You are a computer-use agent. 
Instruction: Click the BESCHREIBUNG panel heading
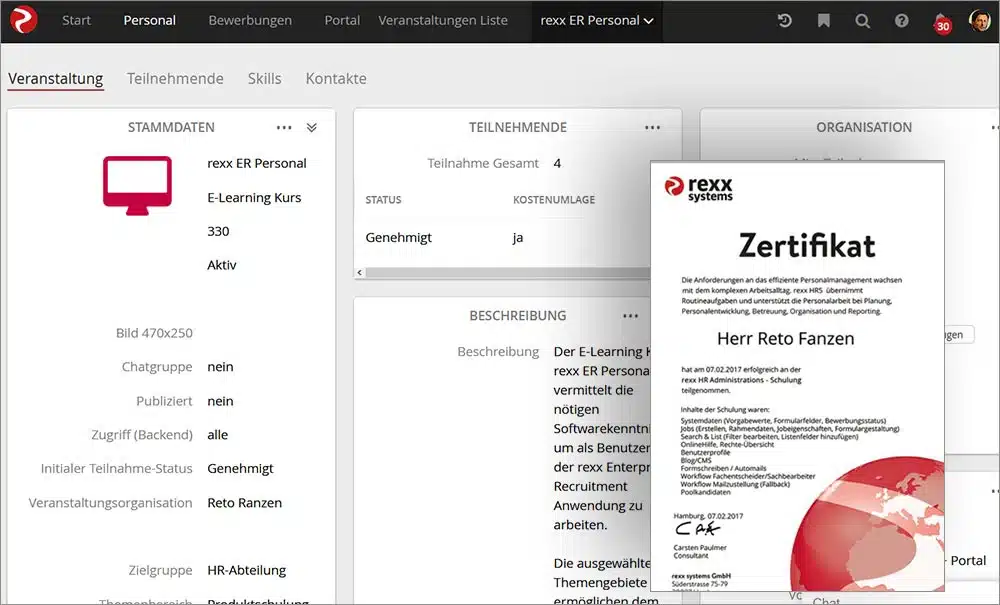tap(518, 316)
